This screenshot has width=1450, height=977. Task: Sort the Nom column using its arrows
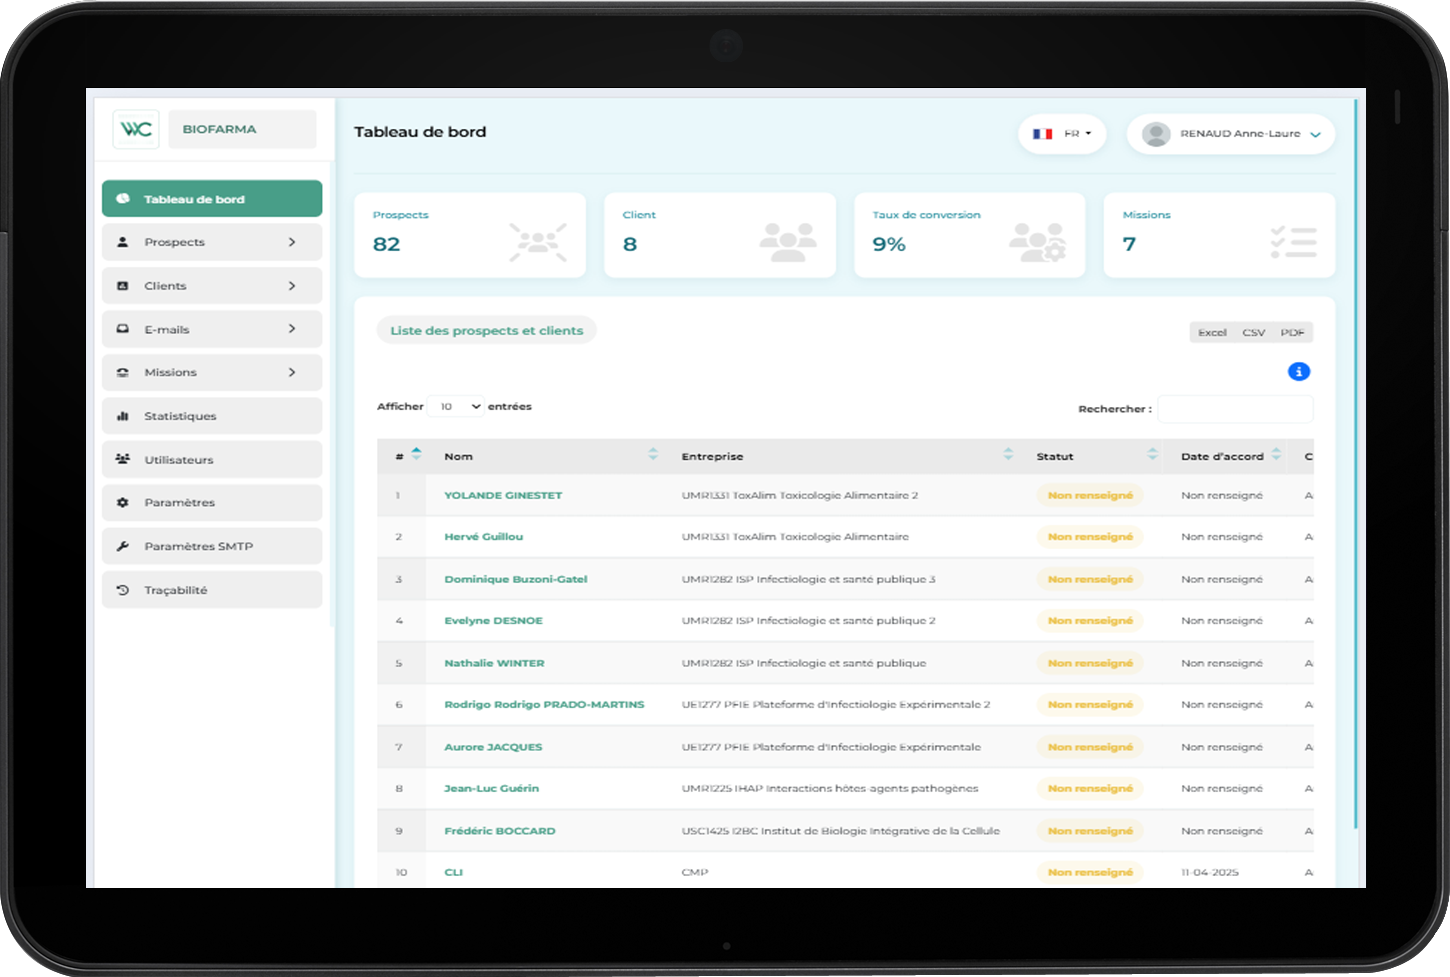(x=655, y=455)
